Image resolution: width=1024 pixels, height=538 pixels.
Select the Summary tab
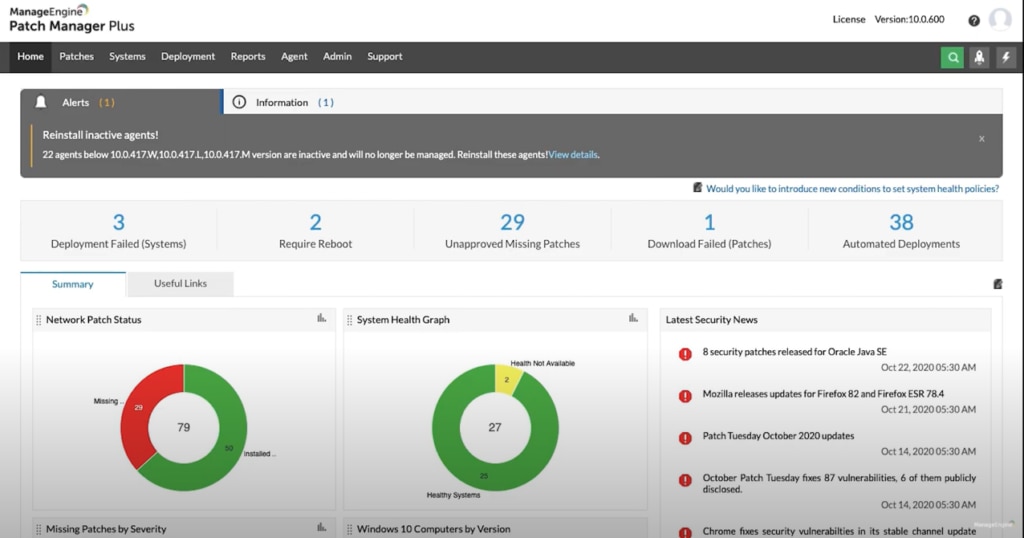(72, 284)
